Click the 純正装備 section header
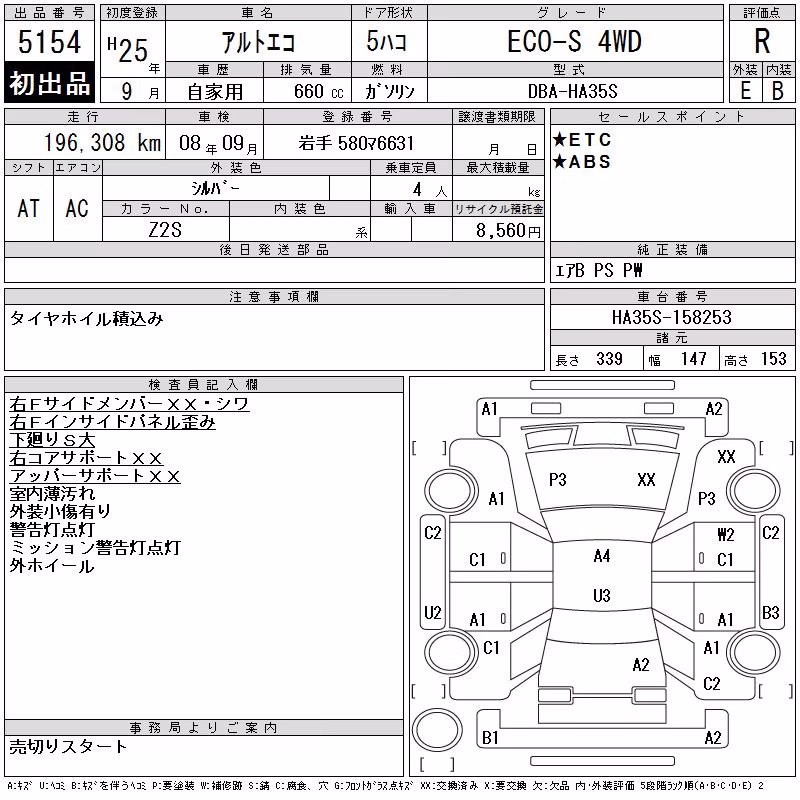800x800 pixels. click(672, 249)
